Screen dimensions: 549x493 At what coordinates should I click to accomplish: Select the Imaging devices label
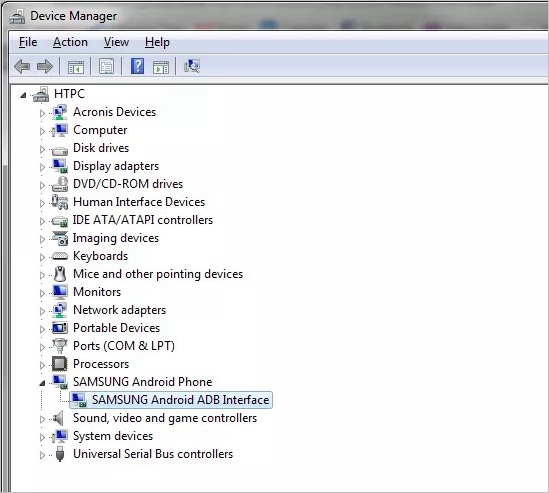pos(116,238)
